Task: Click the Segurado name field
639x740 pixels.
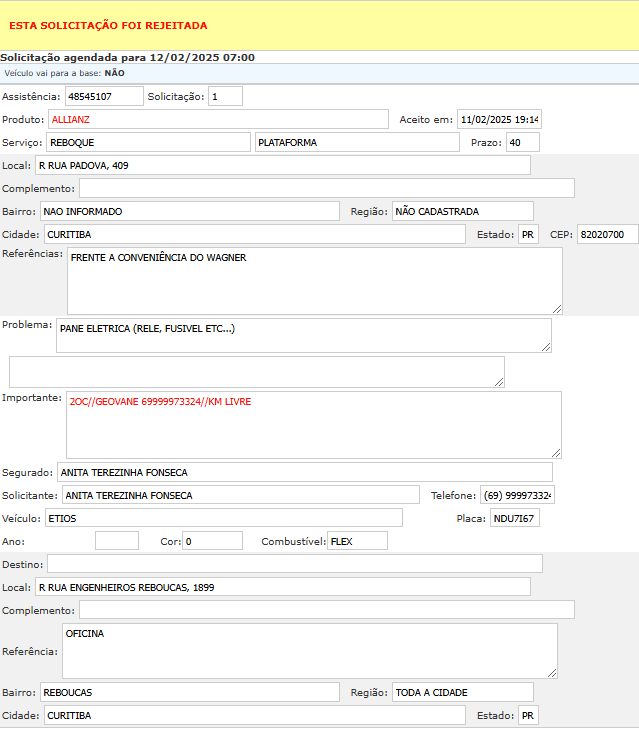Action: point(304,472)
